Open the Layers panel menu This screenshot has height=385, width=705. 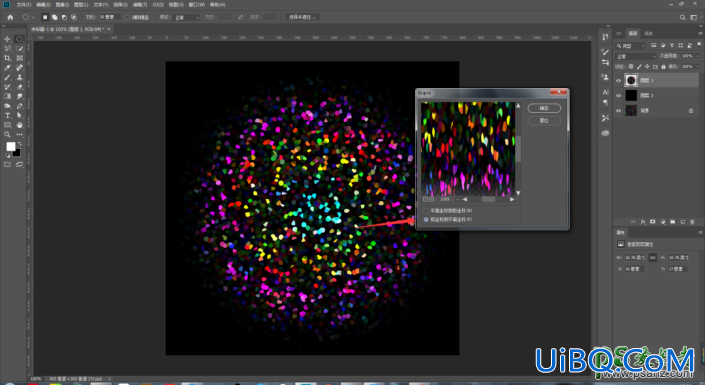701,33
